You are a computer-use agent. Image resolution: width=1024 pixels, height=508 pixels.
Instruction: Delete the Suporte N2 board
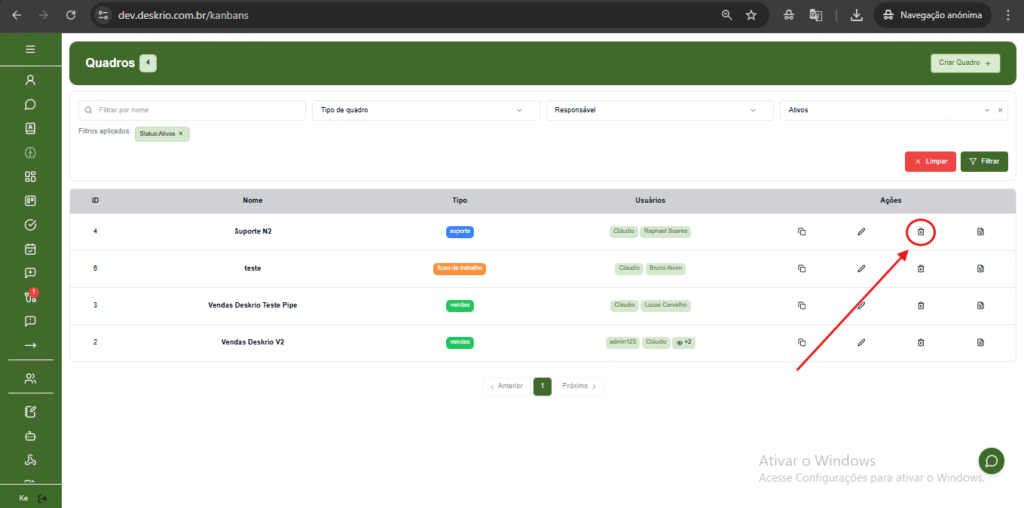920,232
